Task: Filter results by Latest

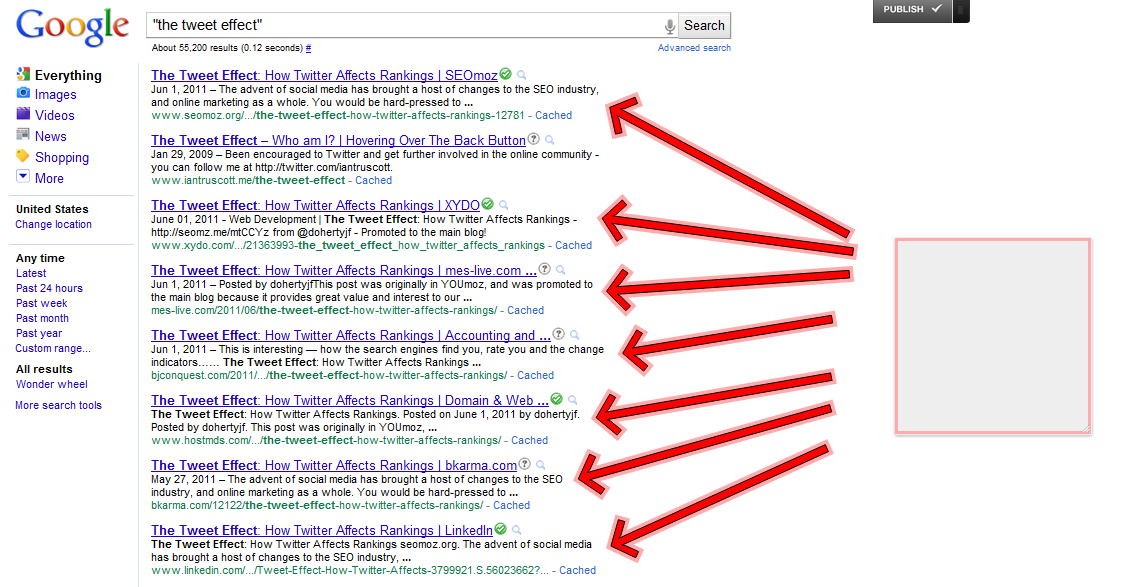Action: (31, 273)
